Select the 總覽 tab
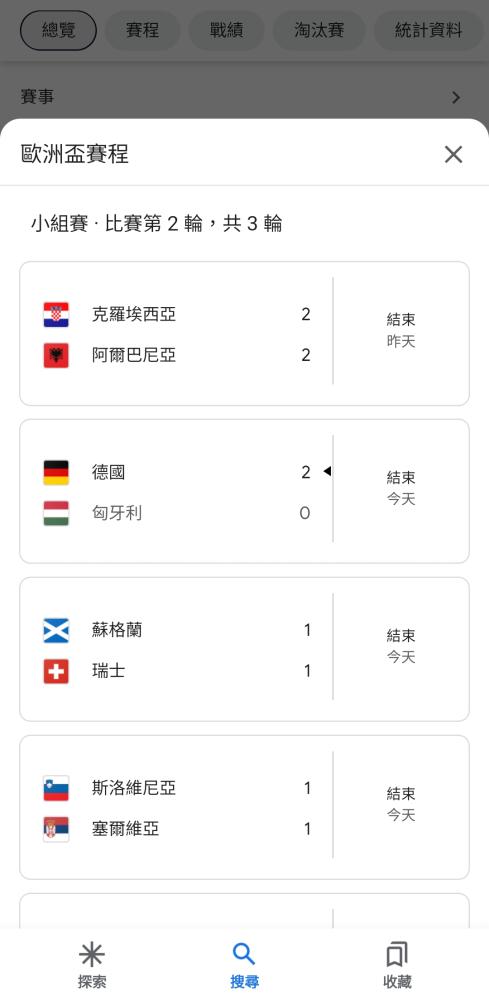 59,30
